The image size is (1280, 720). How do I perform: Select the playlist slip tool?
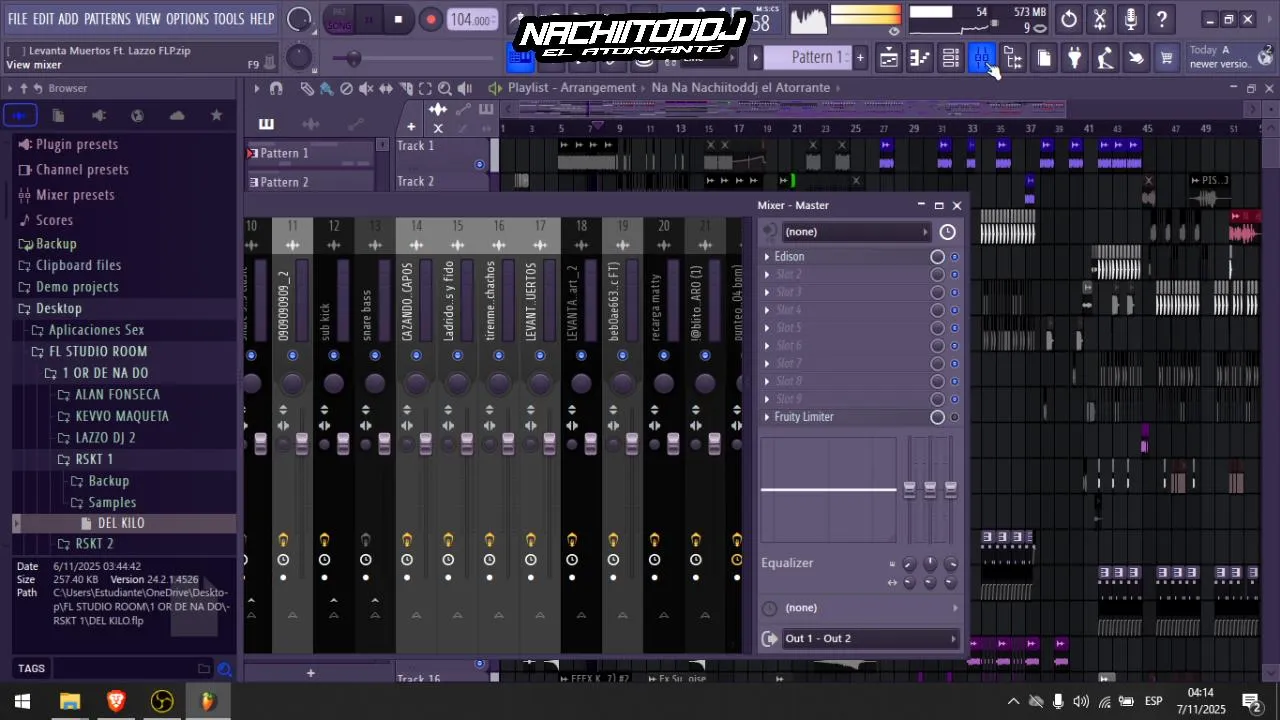tap(386, 88)
